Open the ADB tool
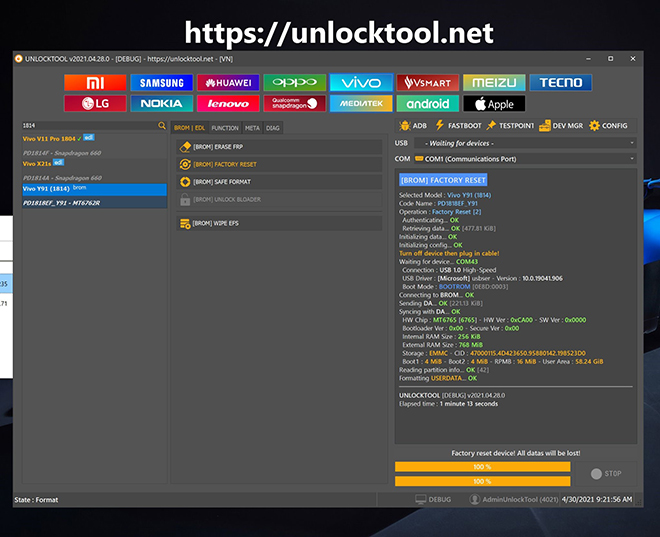Viewport: 660px width, 537px height. (413, 125)
